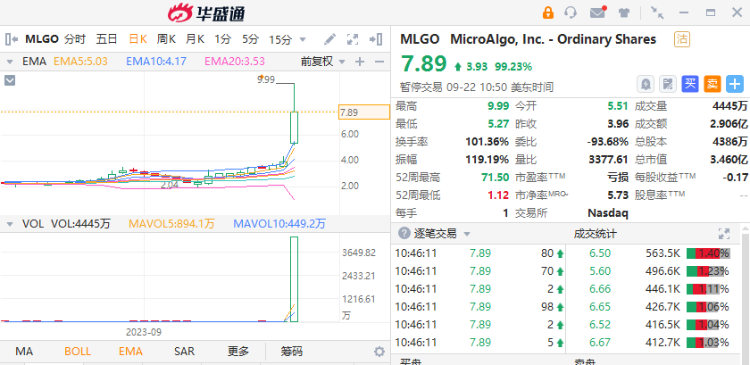Collapse right panel arrow in chart toolbar

pyautogui.click(x=375, y=39)
